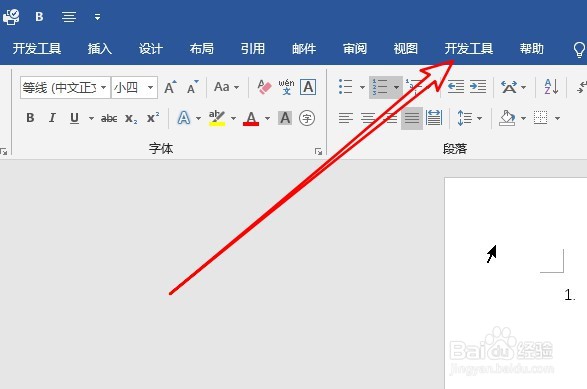Open the shading color dropdown arrow

523,118
